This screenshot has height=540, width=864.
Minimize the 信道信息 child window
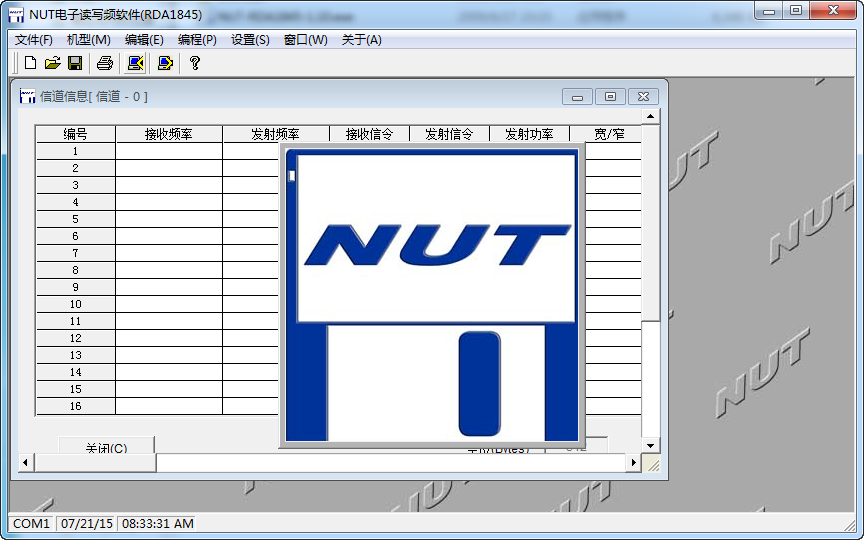point(577,97)
